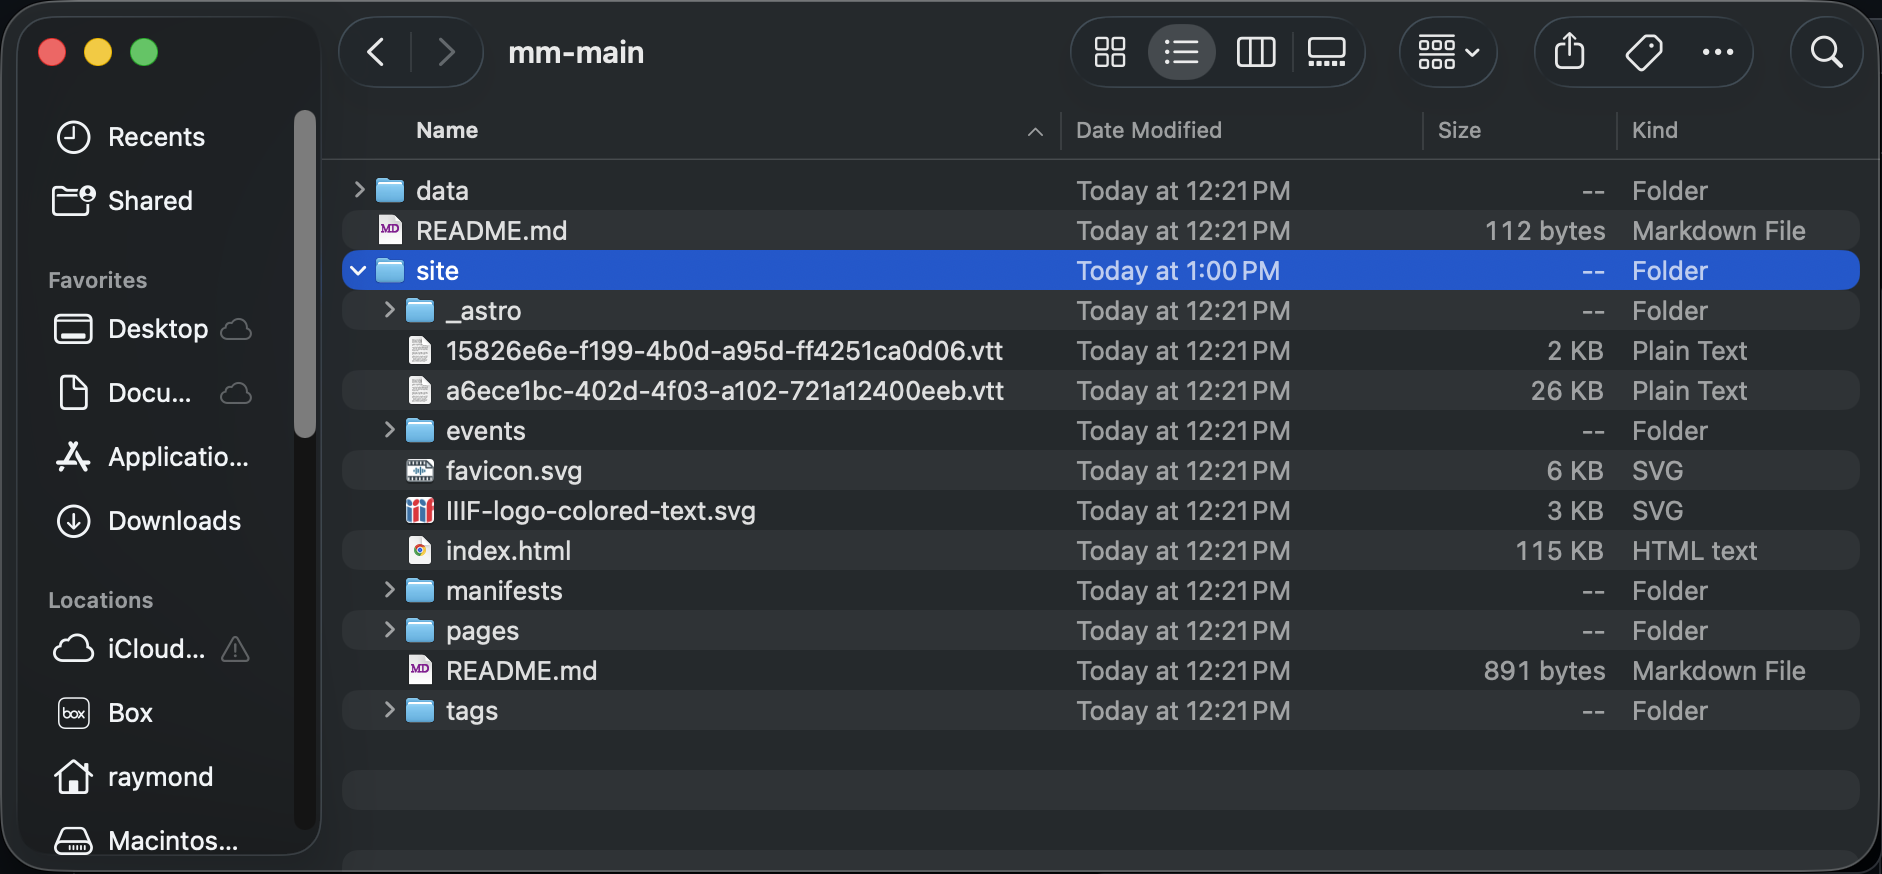The height and width of the screenshot is (874, 1882).
Task: Toggle list view mode
Action: [x=1181, y=52]
